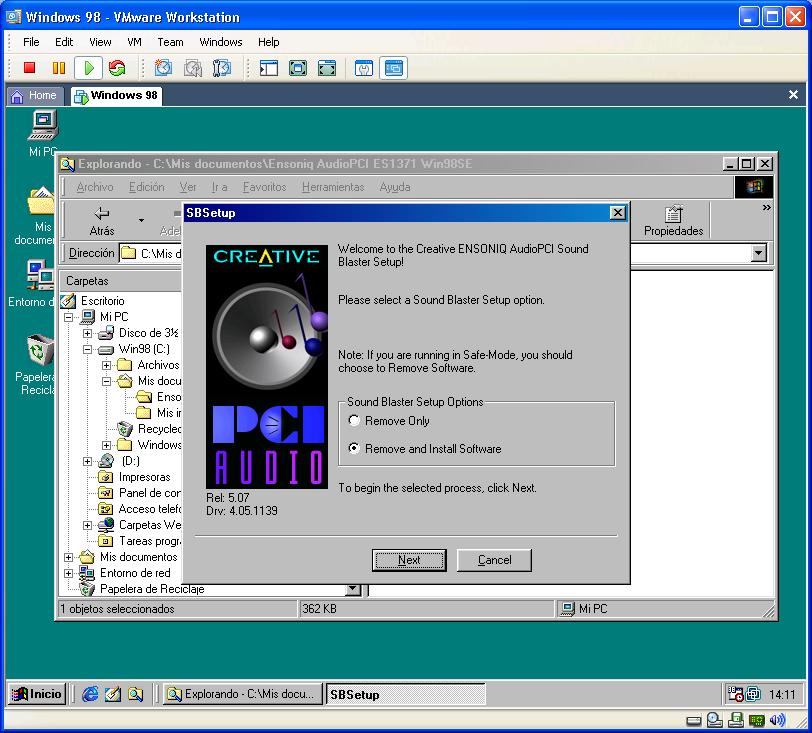Viewport: 812px width, 733px height.
Task: Expand the Disco de 3½ tree node
Action: 87,333
